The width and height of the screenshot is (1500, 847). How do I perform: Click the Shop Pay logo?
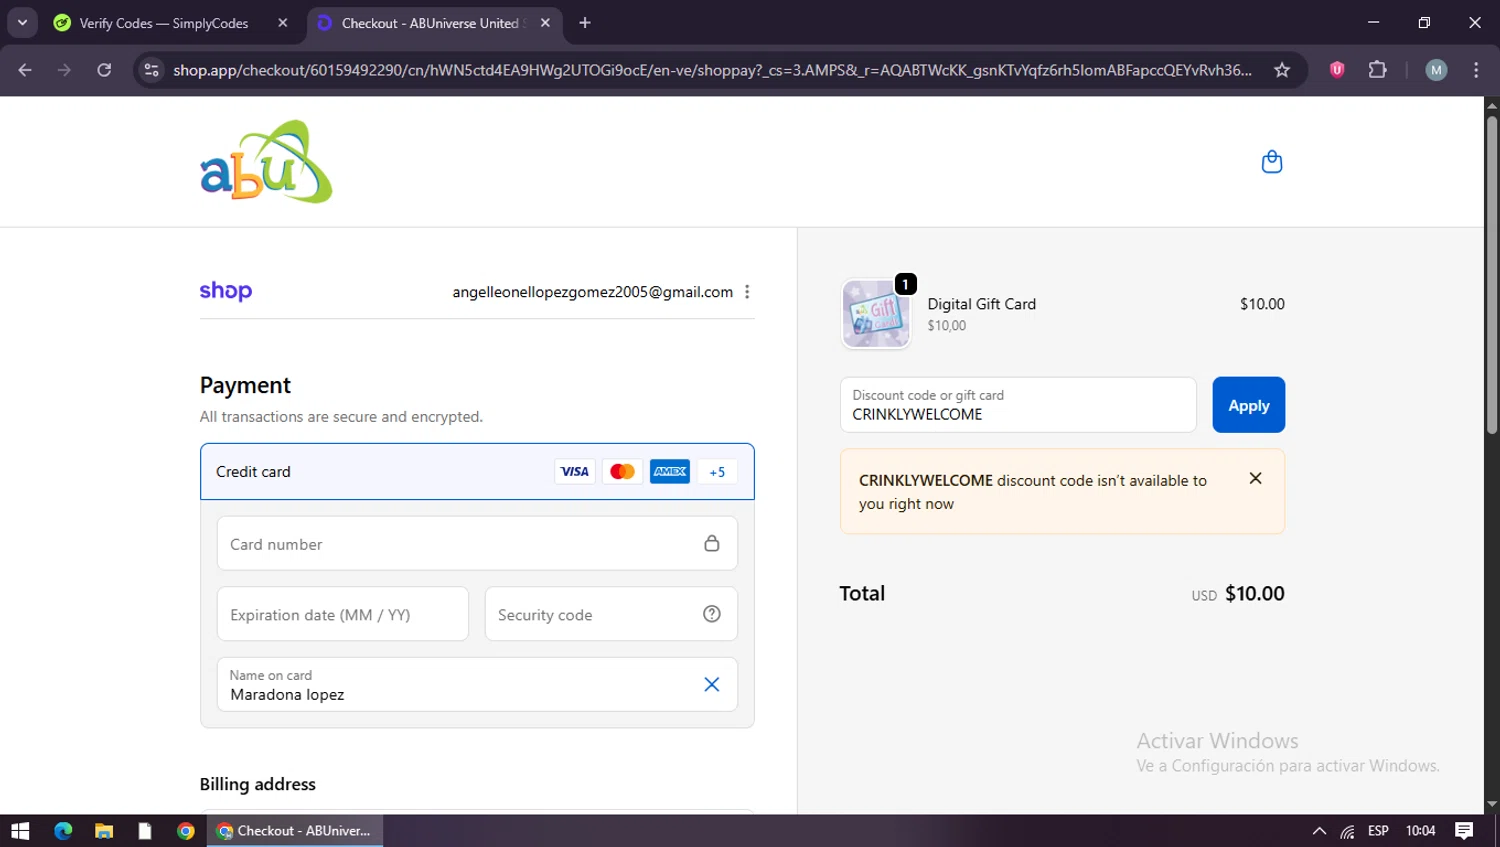click(x=226, y=291)
